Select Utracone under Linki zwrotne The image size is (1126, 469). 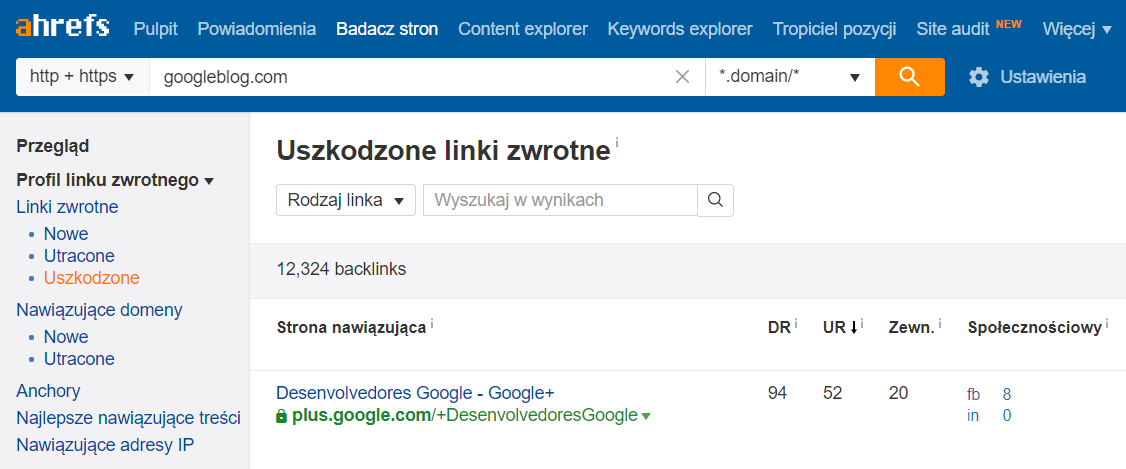(79, 256)
